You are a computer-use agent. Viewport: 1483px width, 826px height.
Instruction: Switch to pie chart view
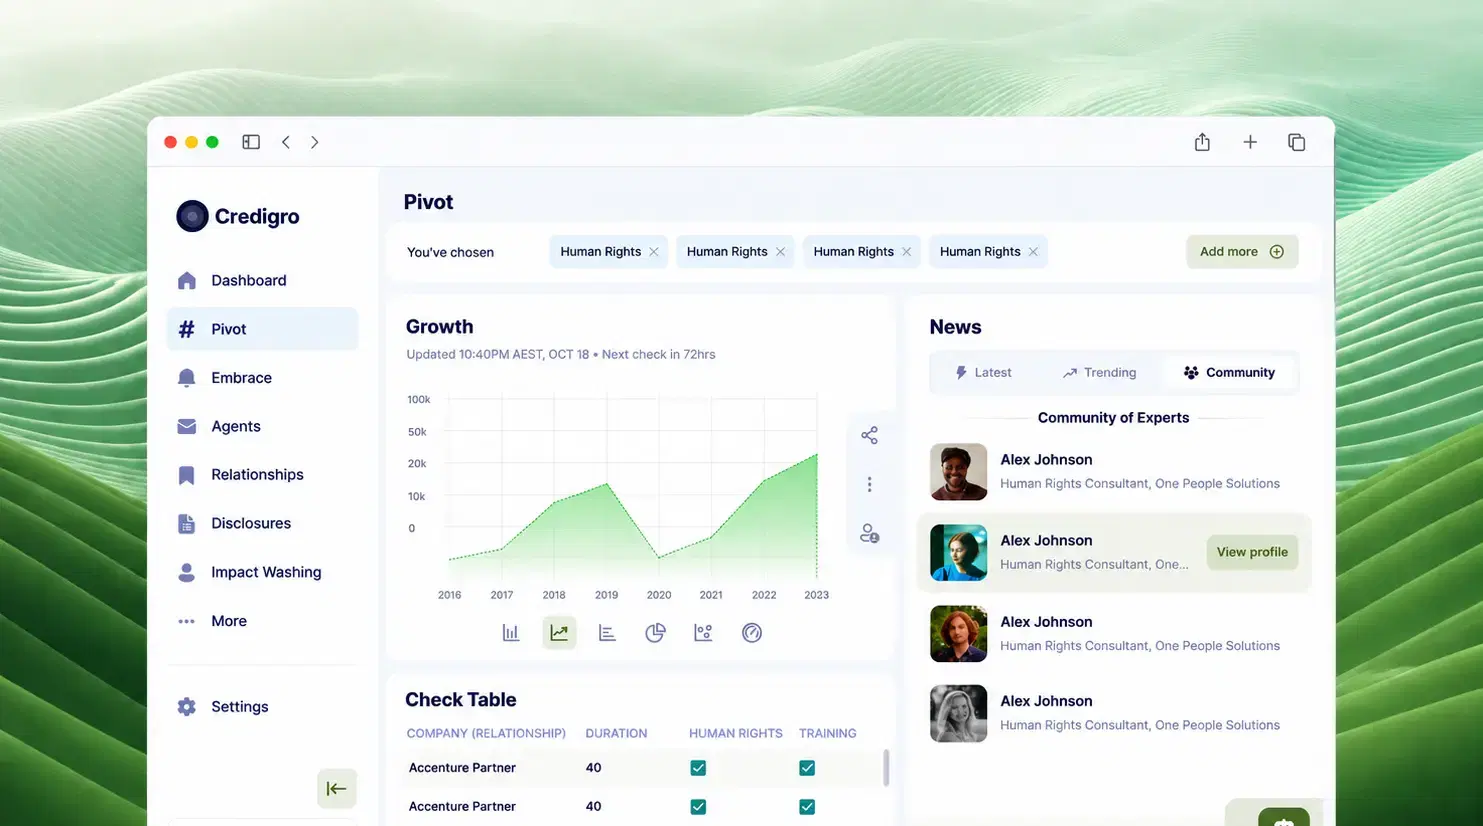point(655,632)
